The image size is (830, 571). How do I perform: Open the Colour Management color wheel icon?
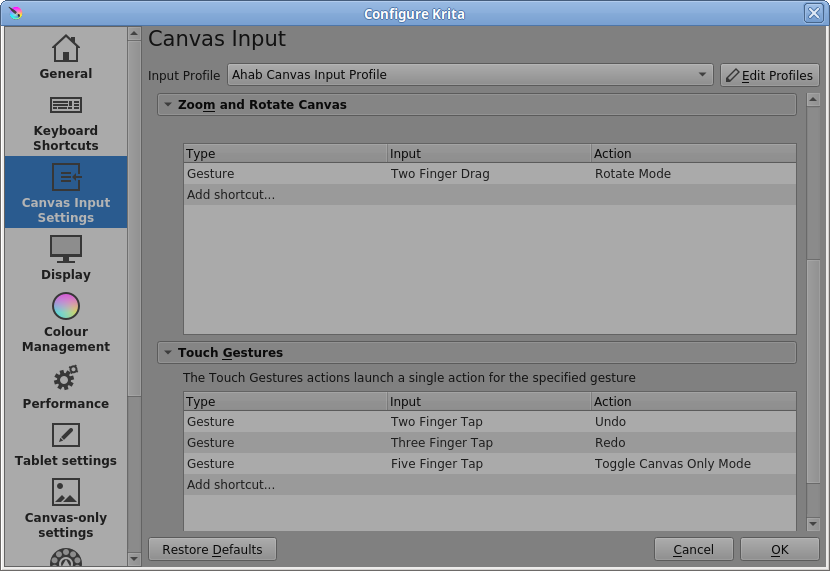(x=66, y=306)
